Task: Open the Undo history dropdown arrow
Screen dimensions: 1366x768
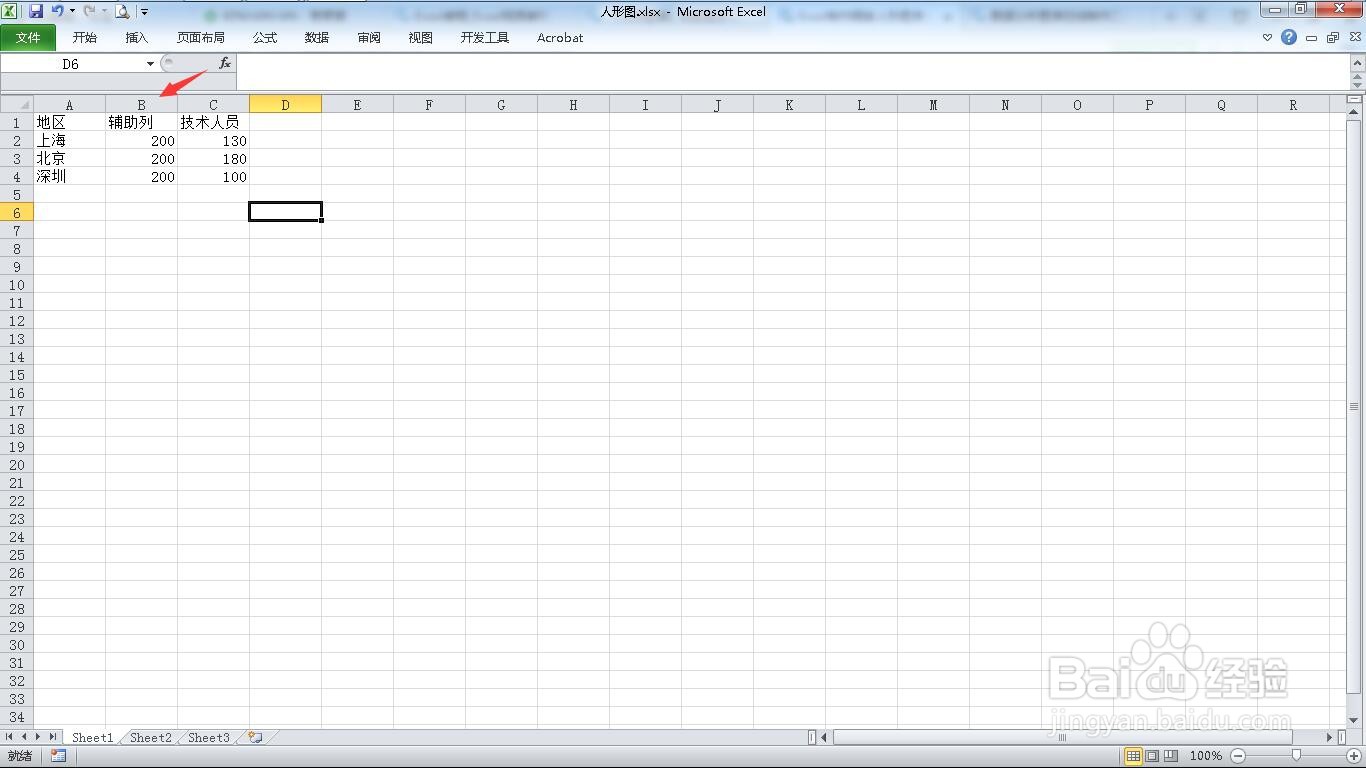Action: point(72,11)
